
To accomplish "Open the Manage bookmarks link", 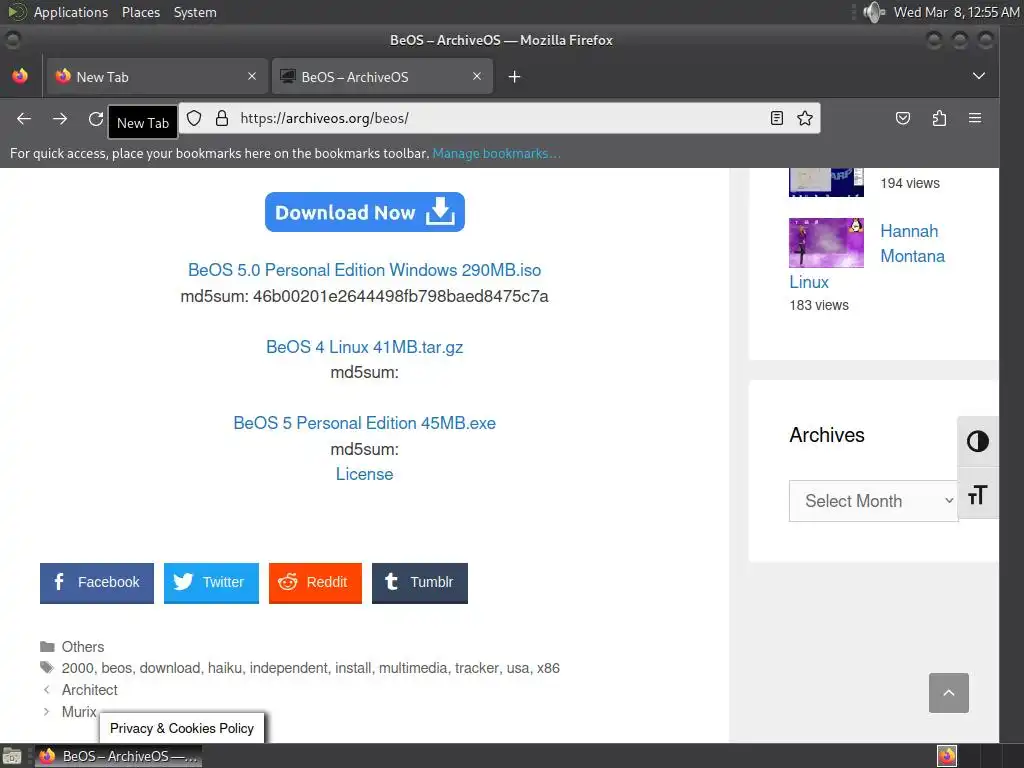I will pos(496,153).
